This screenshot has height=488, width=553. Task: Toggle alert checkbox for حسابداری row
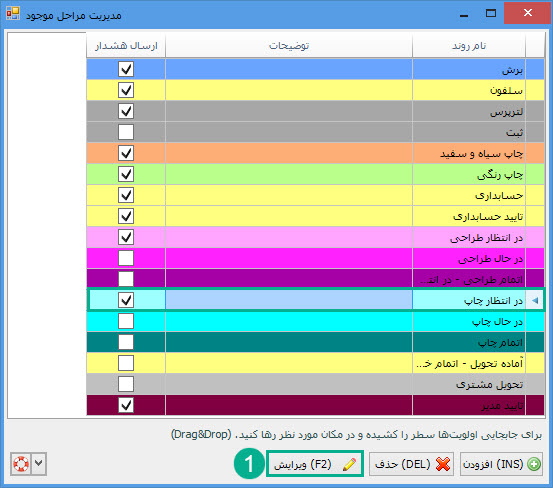pos(126,195)
